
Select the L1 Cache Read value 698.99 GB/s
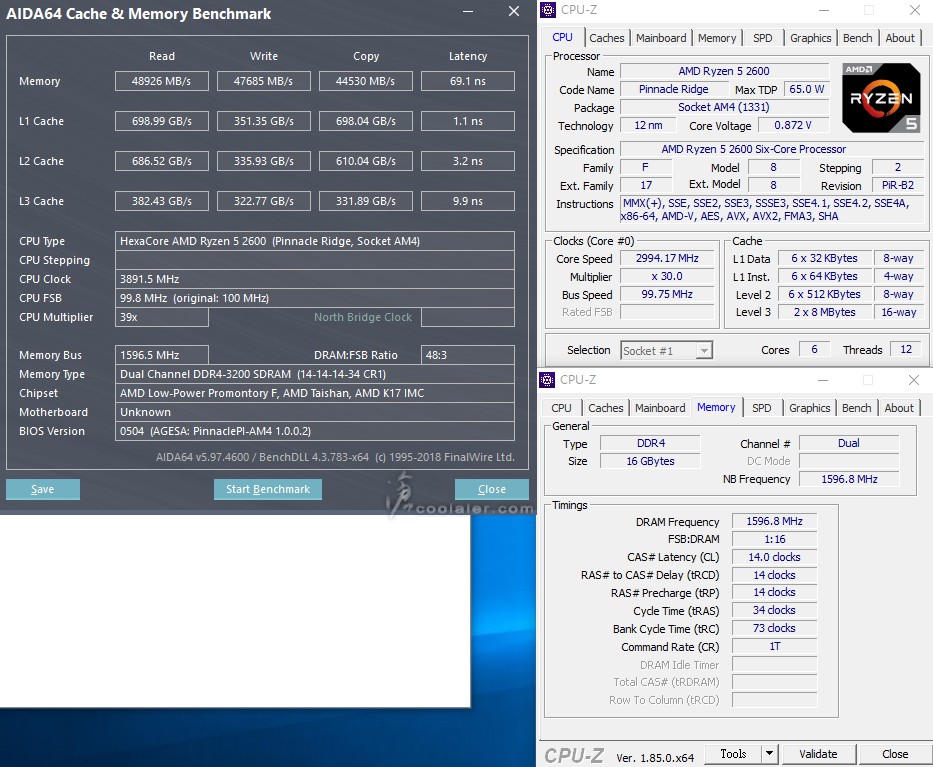tap(162, 121)
